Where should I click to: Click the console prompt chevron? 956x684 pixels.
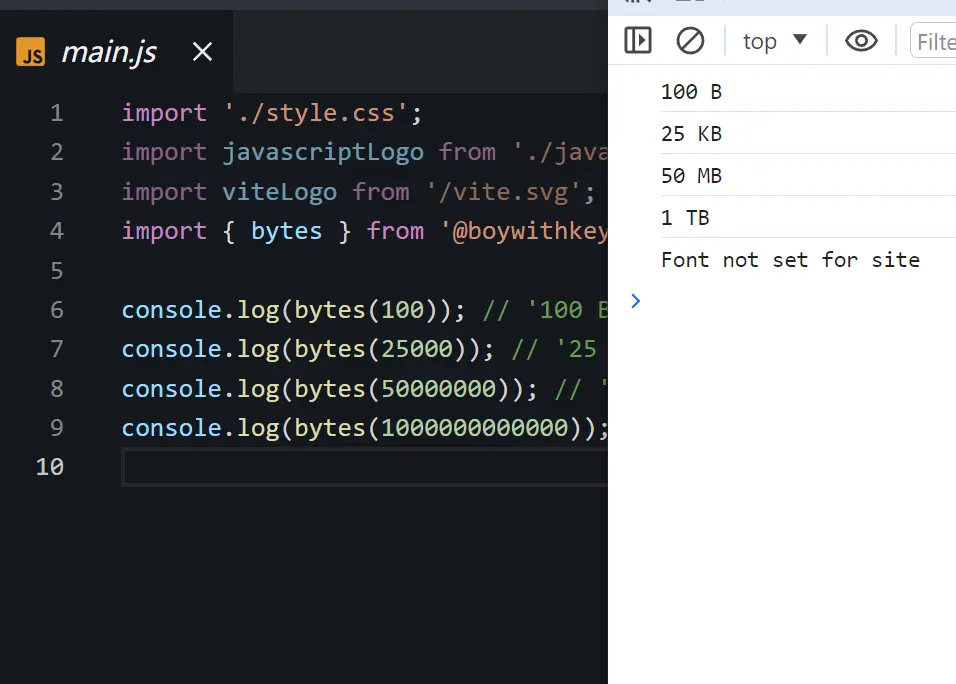click(x=635, y=301)
